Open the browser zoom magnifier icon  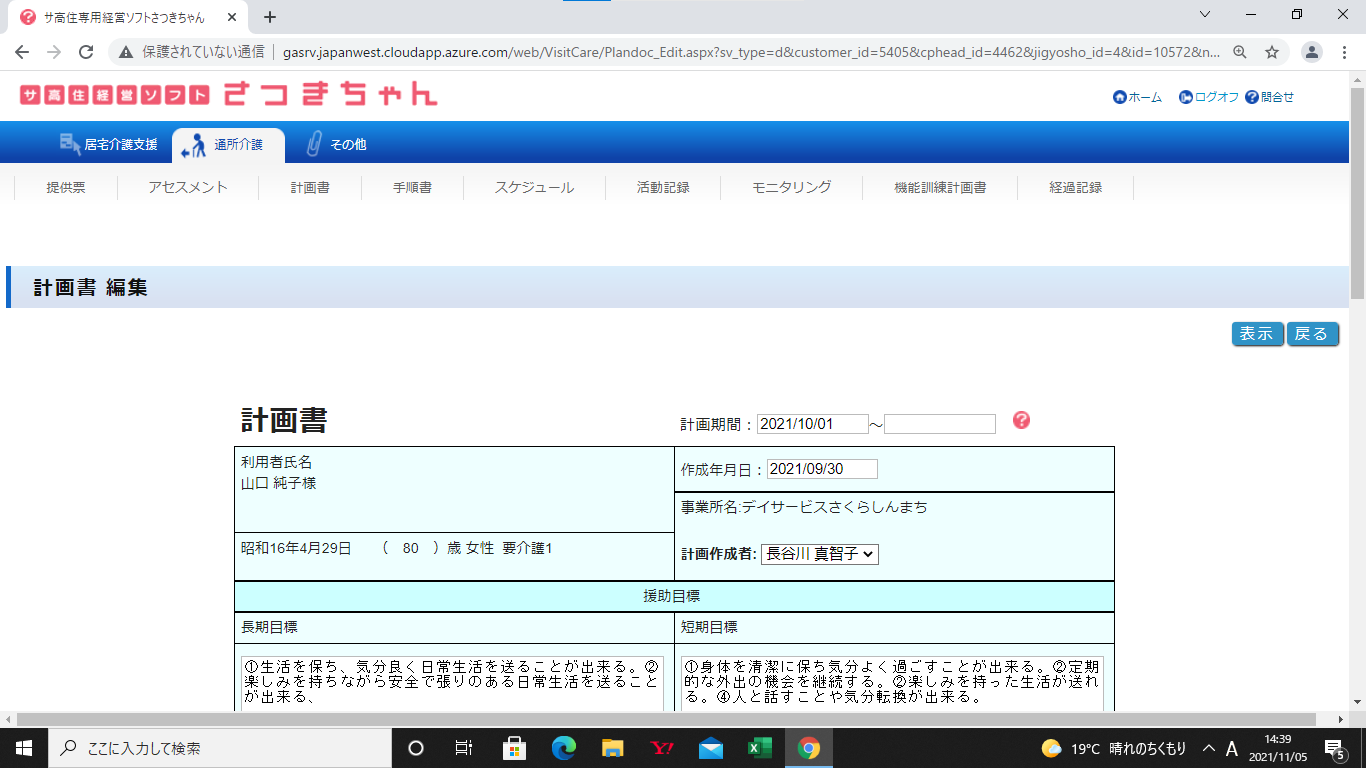tap(1240, 52)
